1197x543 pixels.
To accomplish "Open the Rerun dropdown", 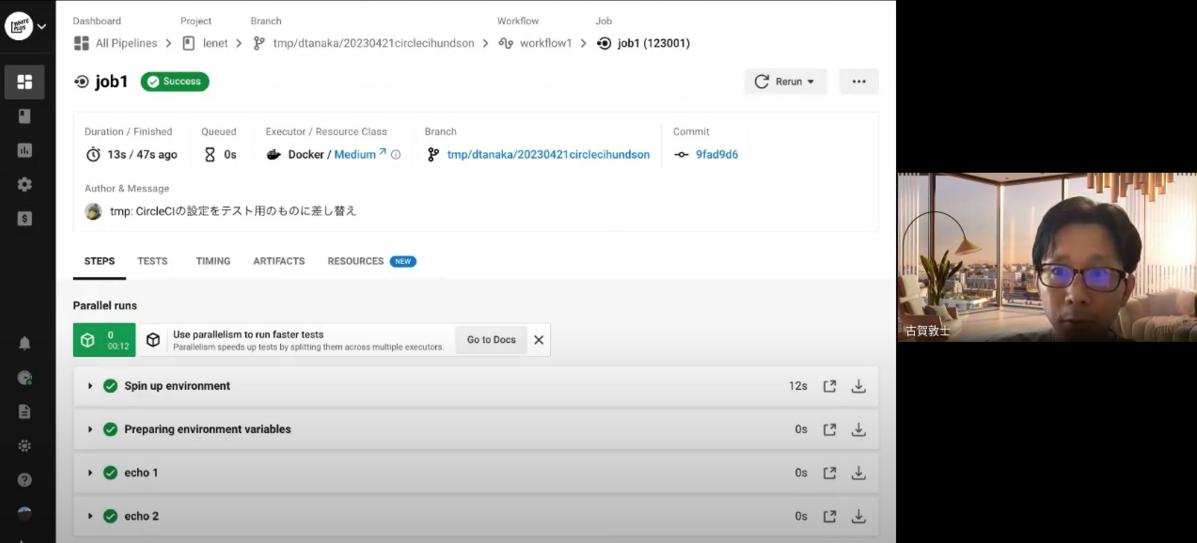I will click(x=786, y=82).
